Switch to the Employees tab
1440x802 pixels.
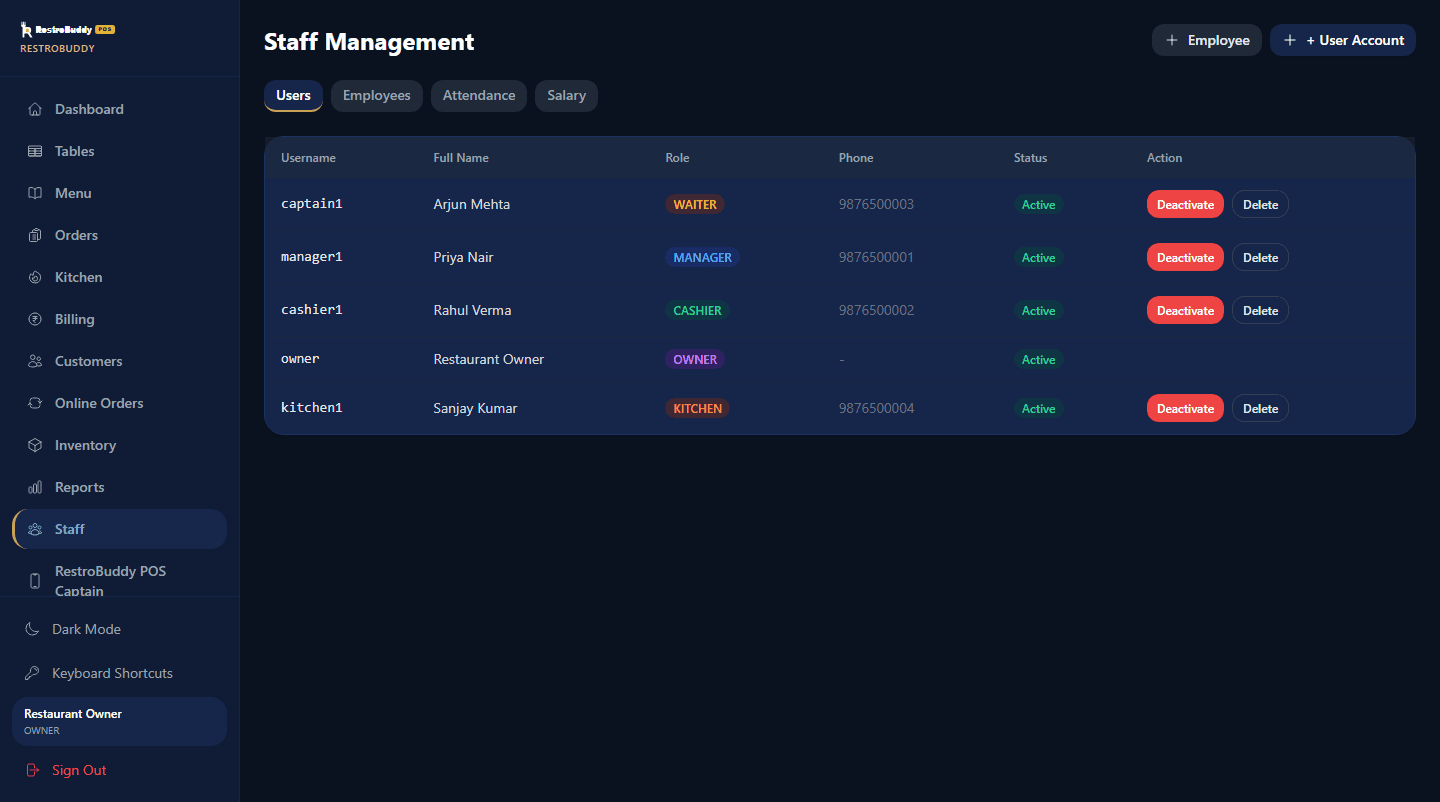click(377, 96)
